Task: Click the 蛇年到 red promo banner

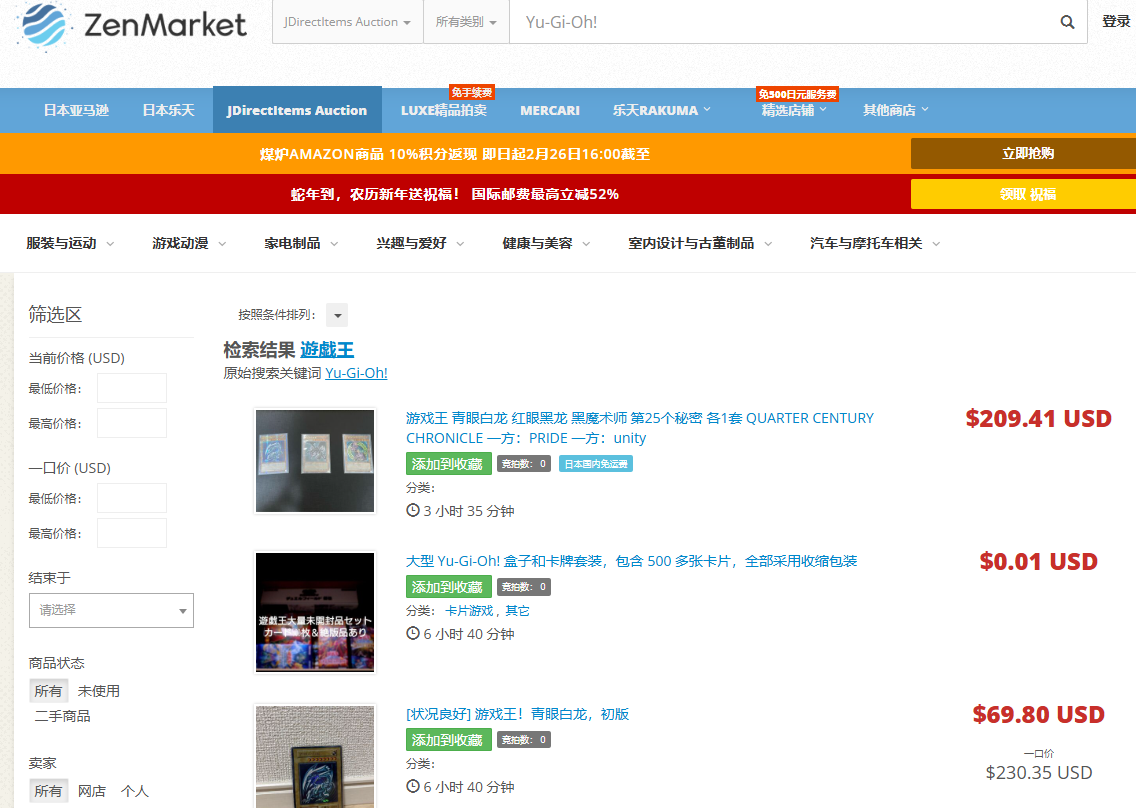Action: tap(455, 194)
